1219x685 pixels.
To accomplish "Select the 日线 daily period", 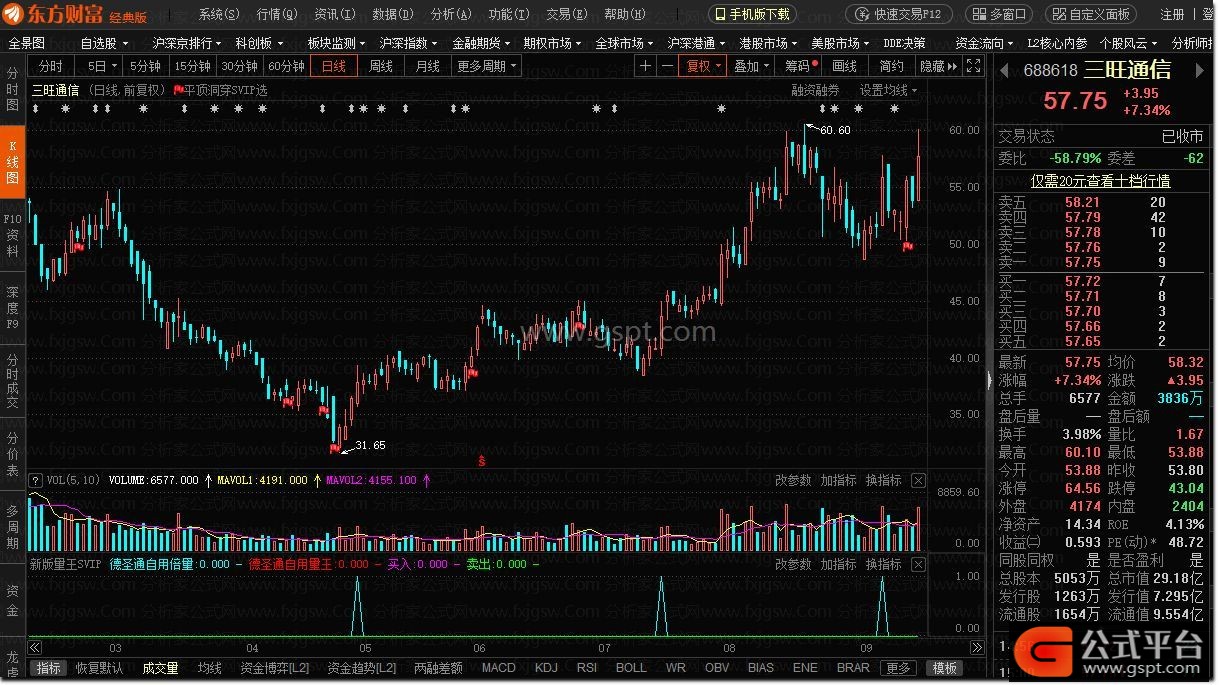I will click(x=333, y=66).
